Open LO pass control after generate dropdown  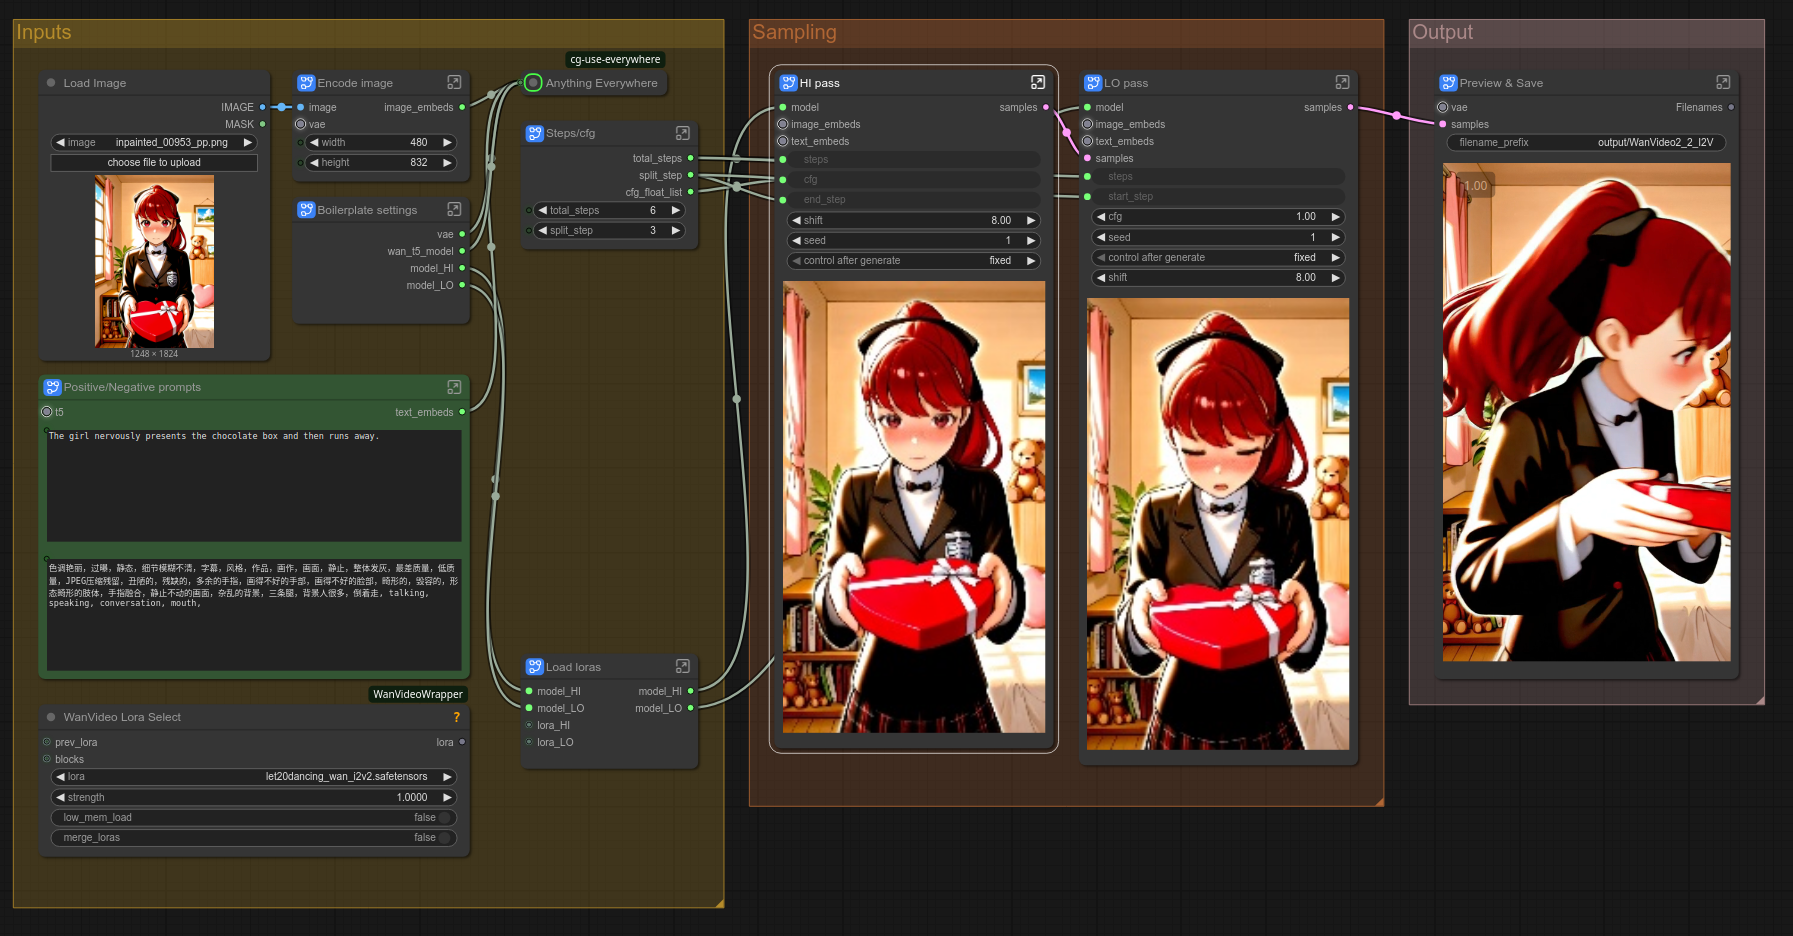point(1218,258)
